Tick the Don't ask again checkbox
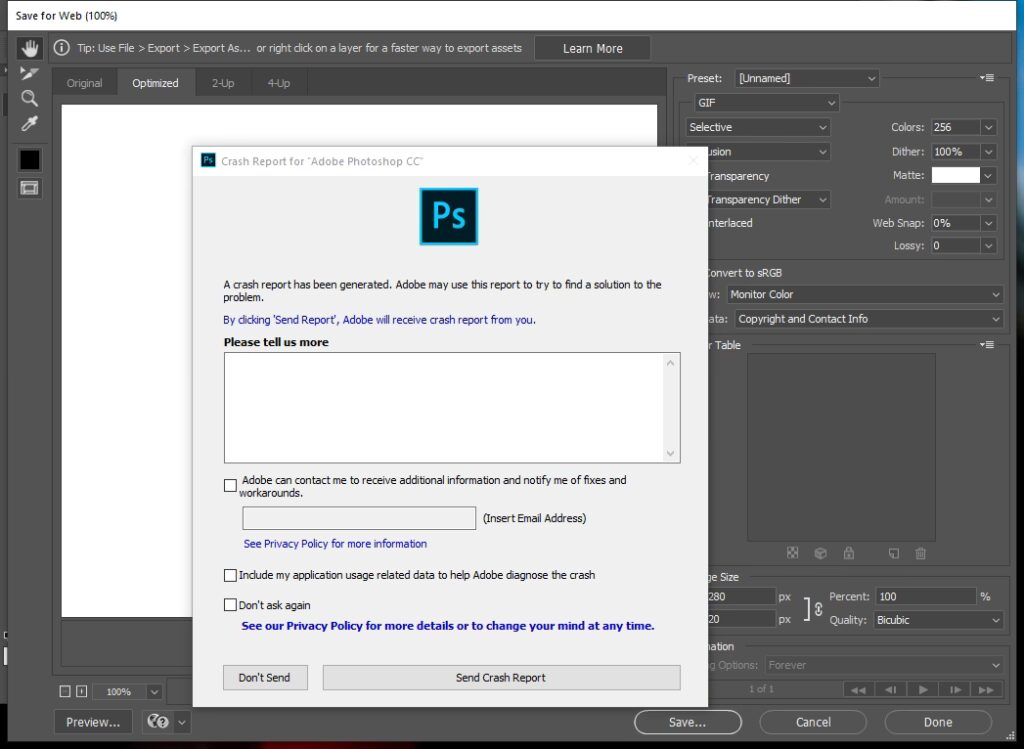 click(230, 605)
